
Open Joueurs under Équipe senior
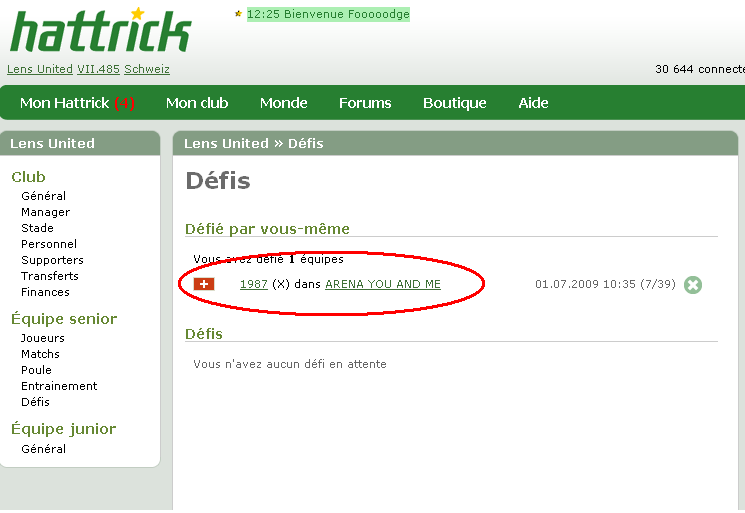pos(43,338)
